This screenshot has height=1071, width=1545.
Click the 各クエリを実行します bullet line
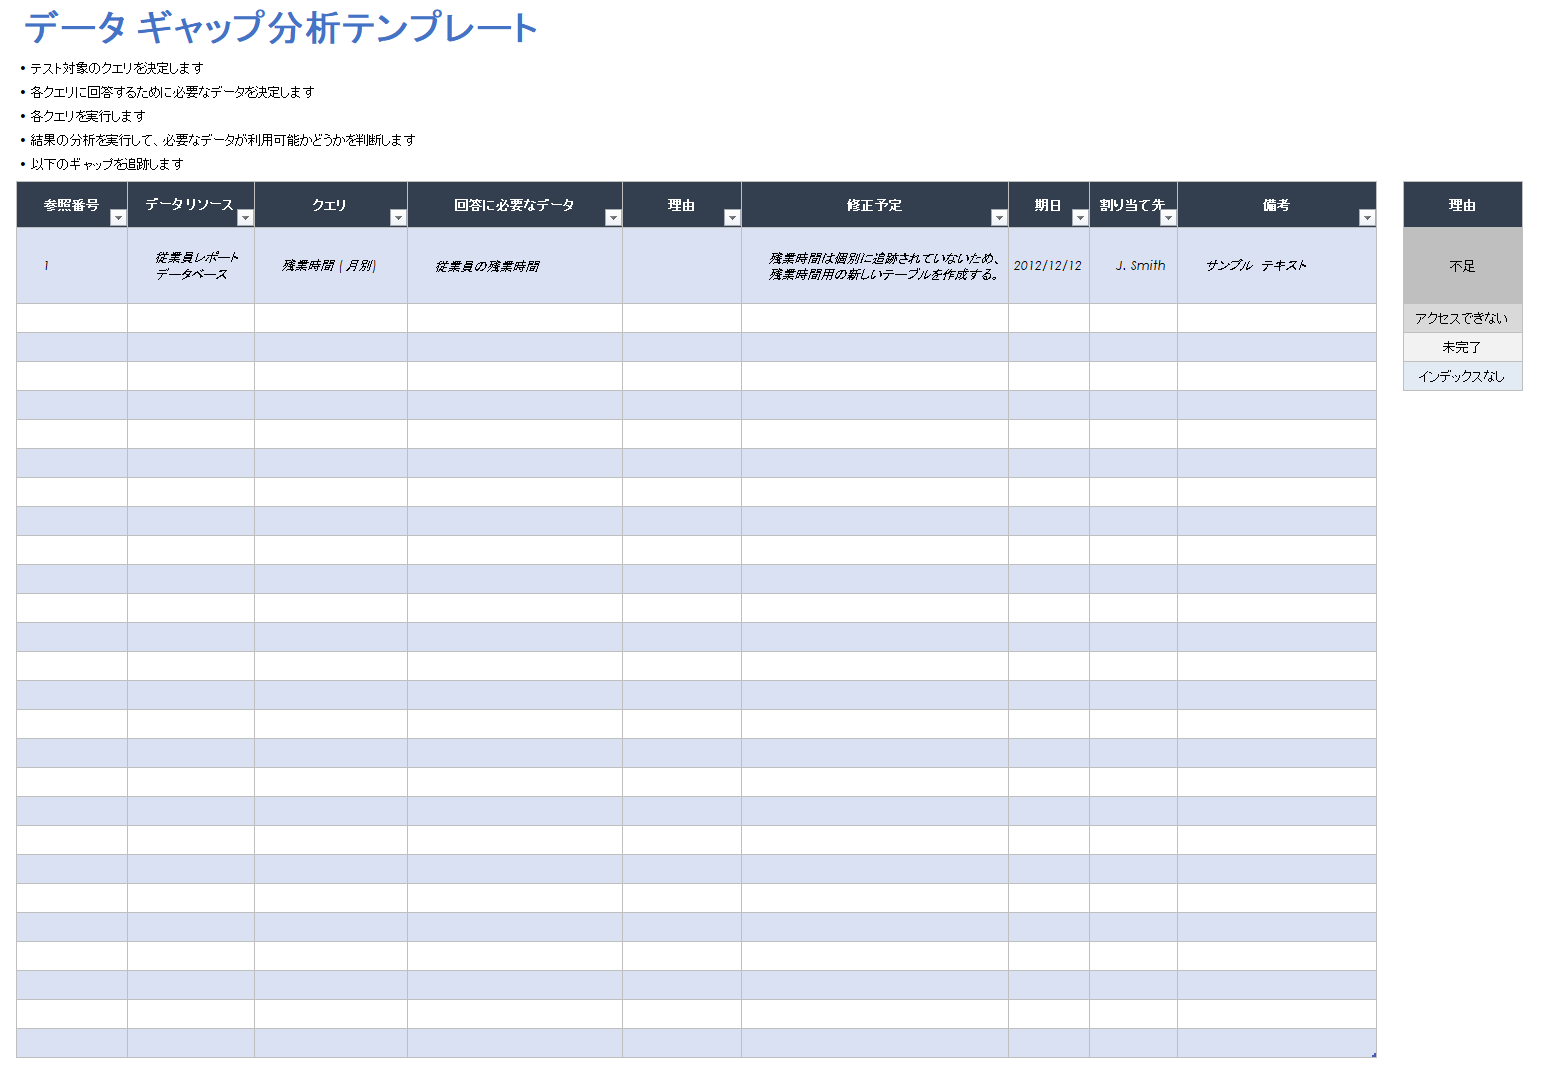point(83,116)
